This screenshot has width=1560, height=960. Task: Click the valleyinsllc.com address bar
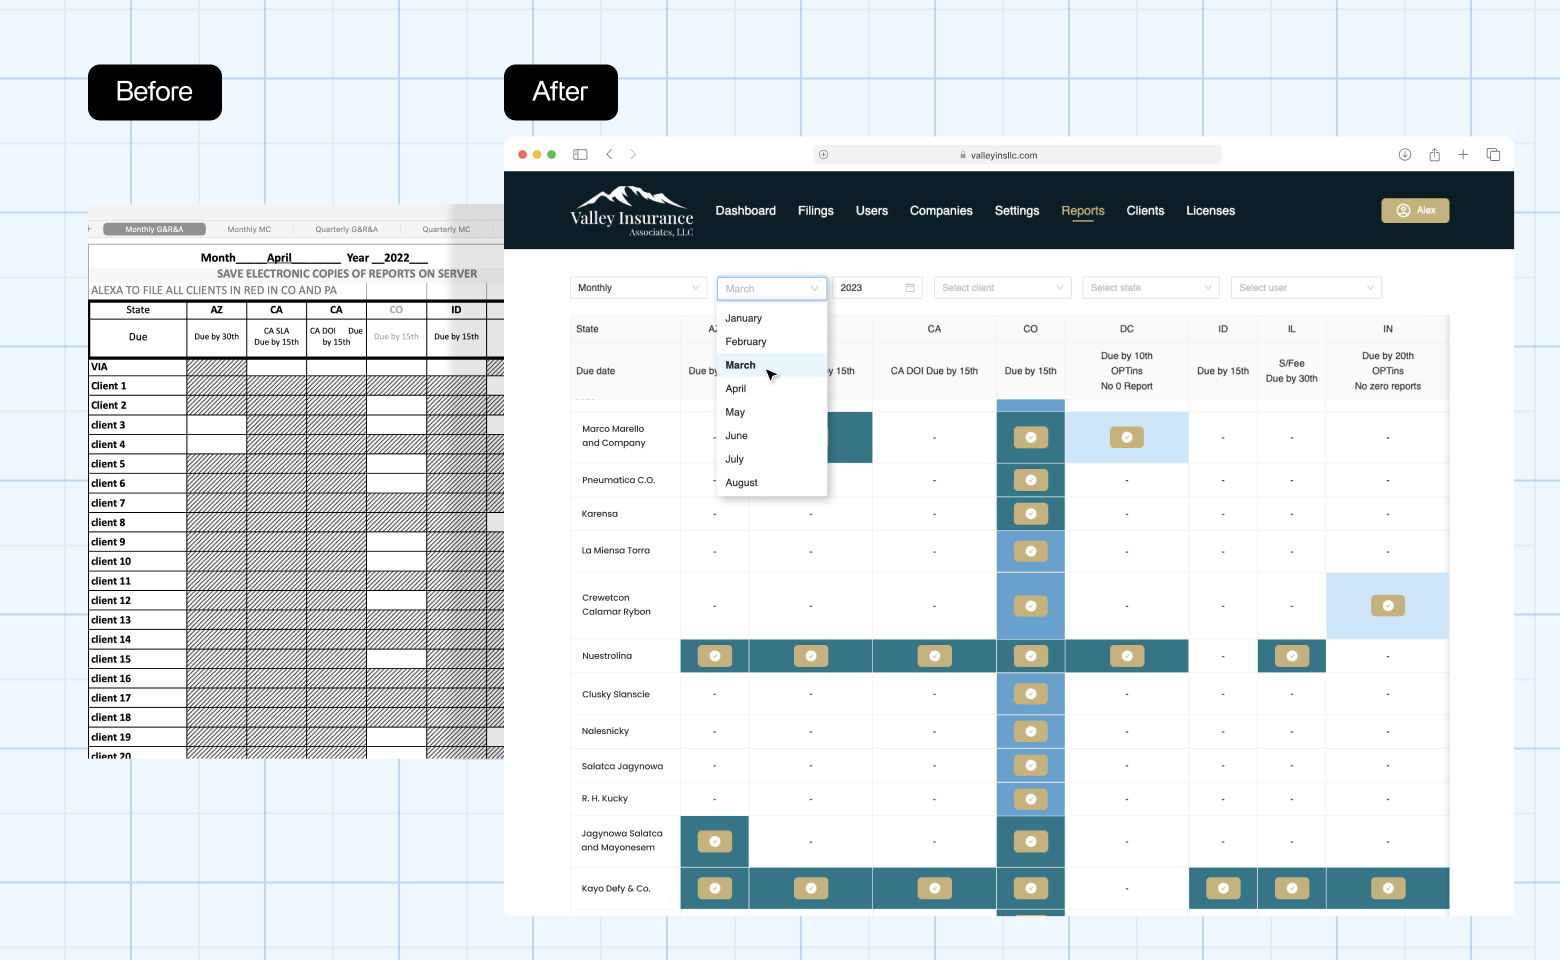click(1016, 155)
